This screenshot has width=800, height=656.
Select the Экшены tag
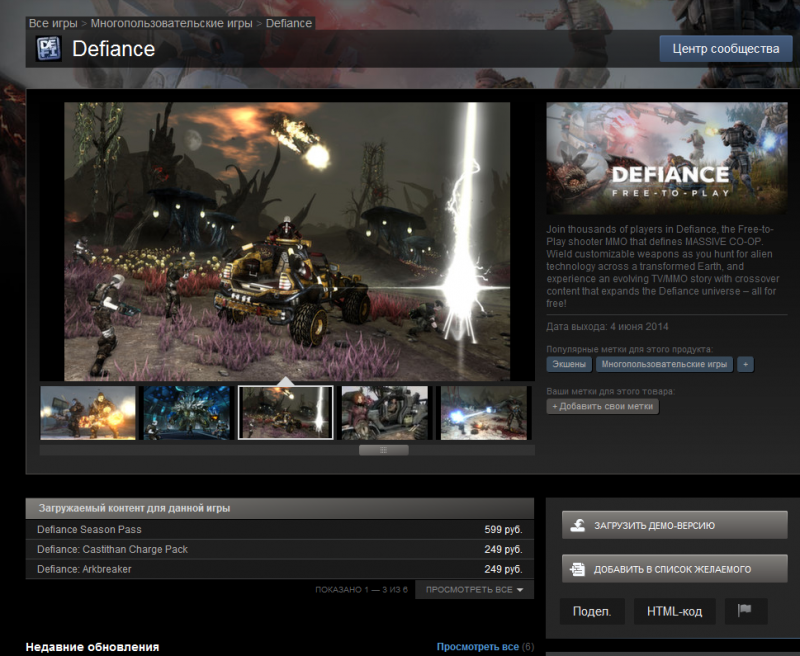(x=569, y=364)
